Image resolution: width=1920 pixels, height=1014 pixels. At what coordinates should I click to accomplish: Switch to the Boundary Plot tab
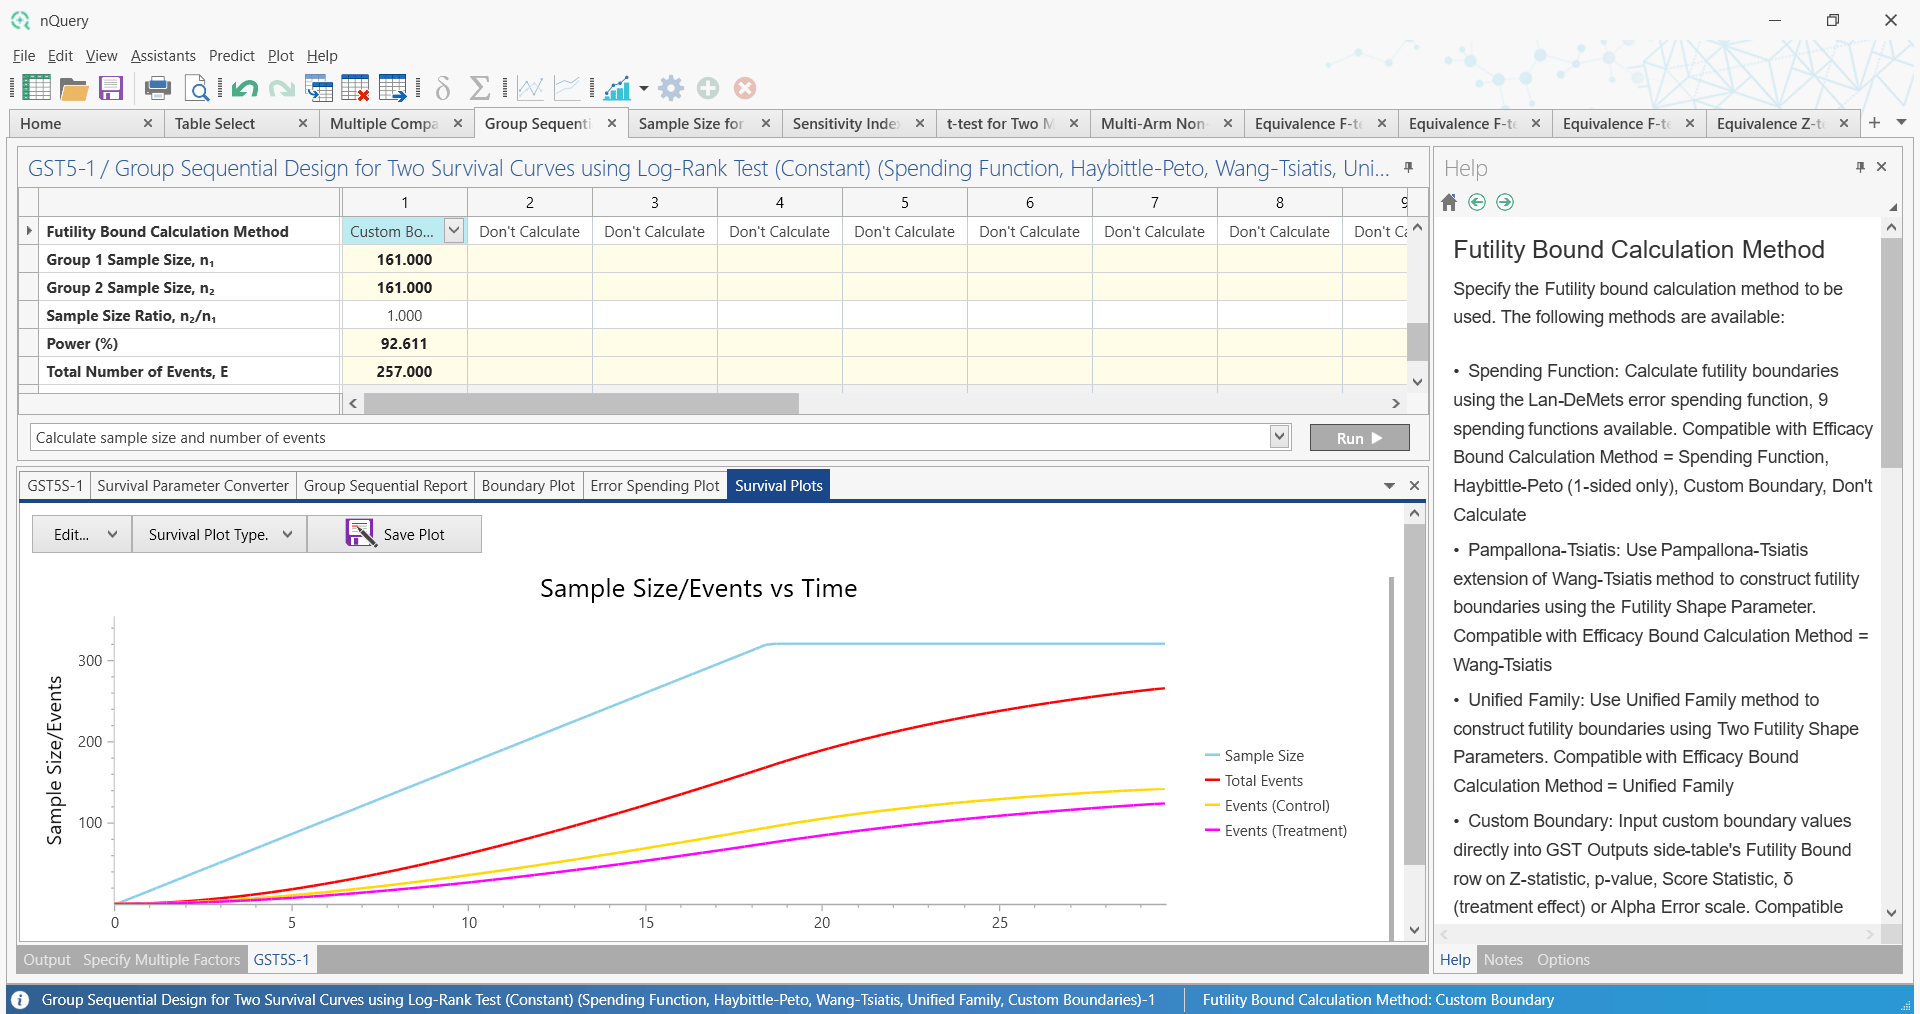(x=528, y=485)
